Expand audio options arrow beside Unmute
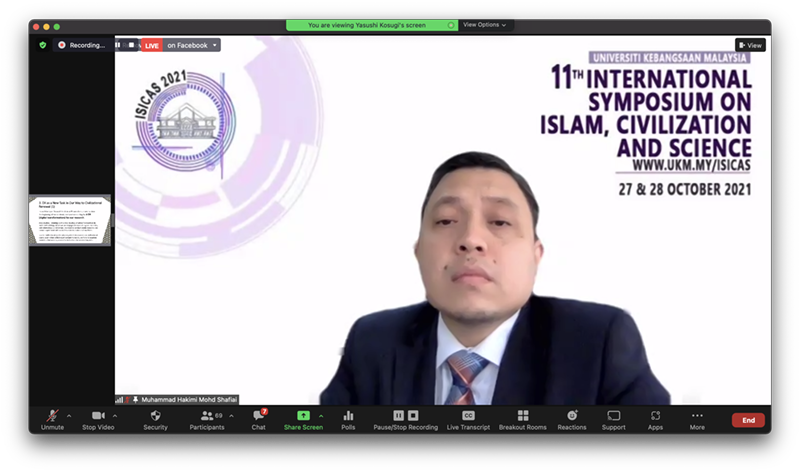Viewport: 800px width, 472px height. click(69, 415)
